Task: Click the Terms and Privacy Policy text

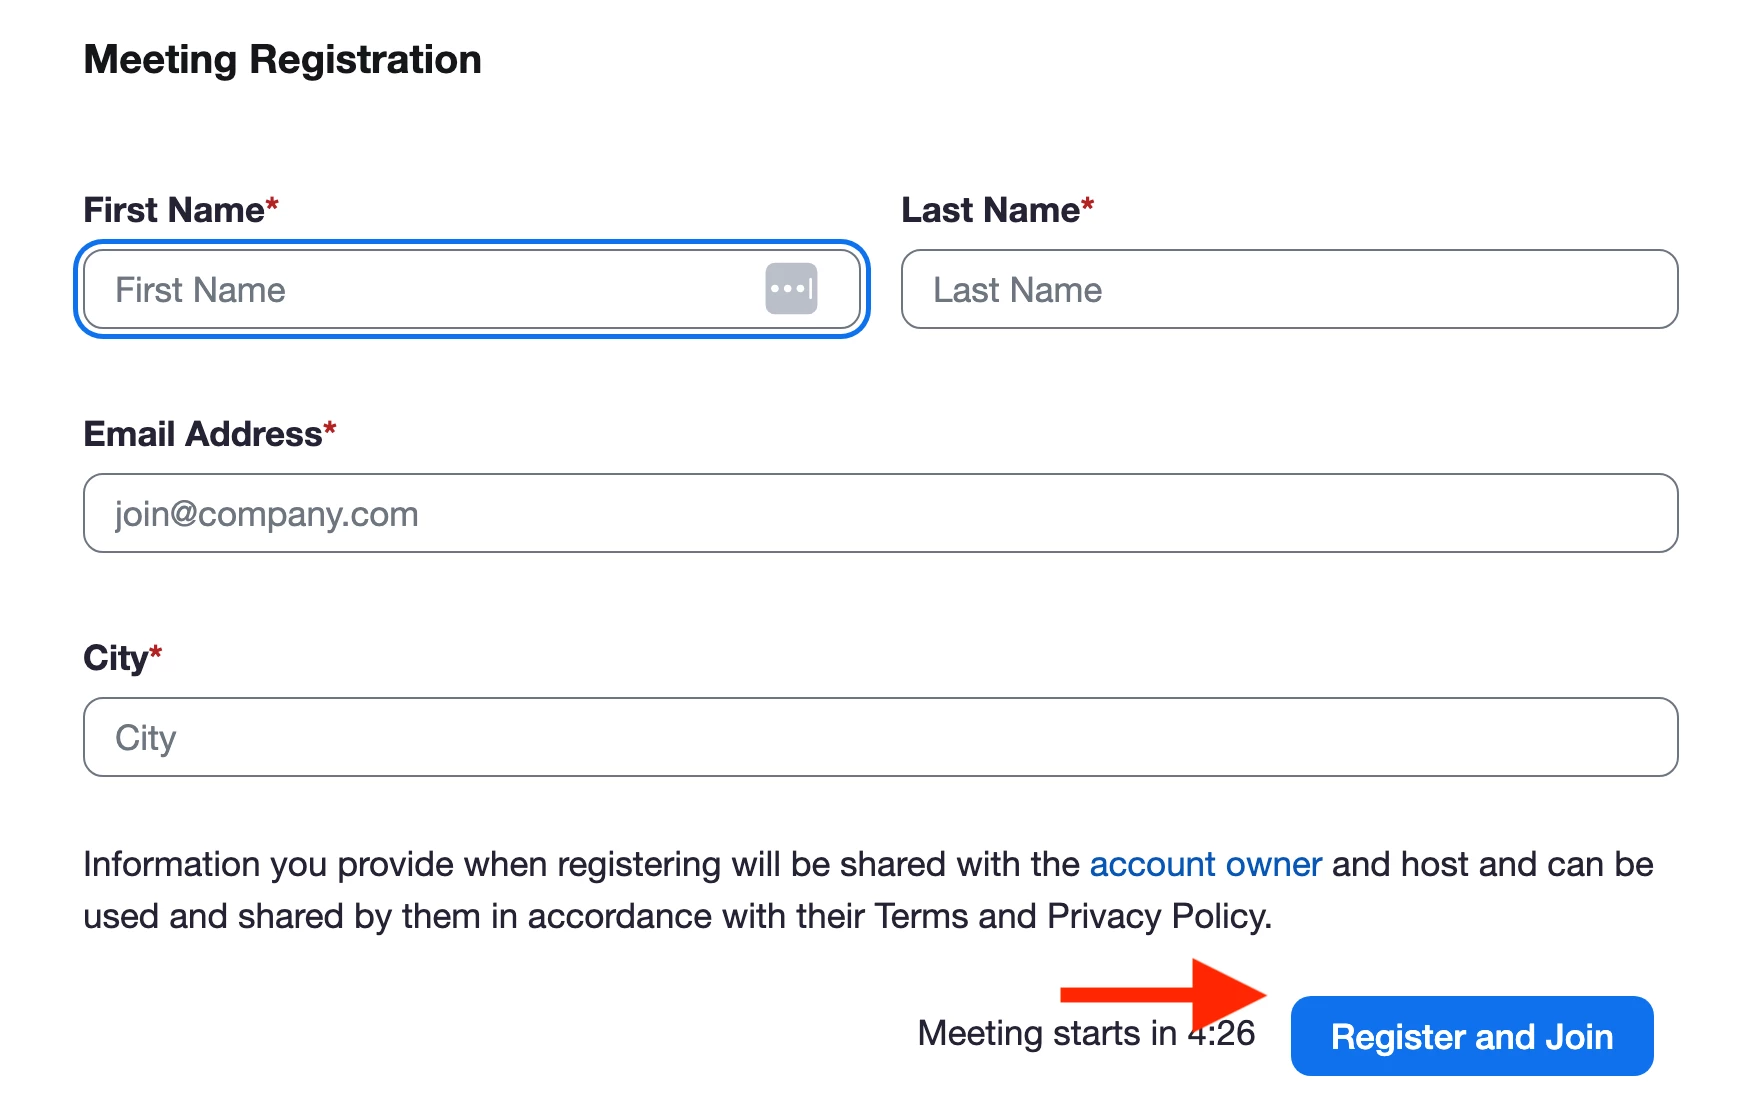Action: (x=1072, y=916)
